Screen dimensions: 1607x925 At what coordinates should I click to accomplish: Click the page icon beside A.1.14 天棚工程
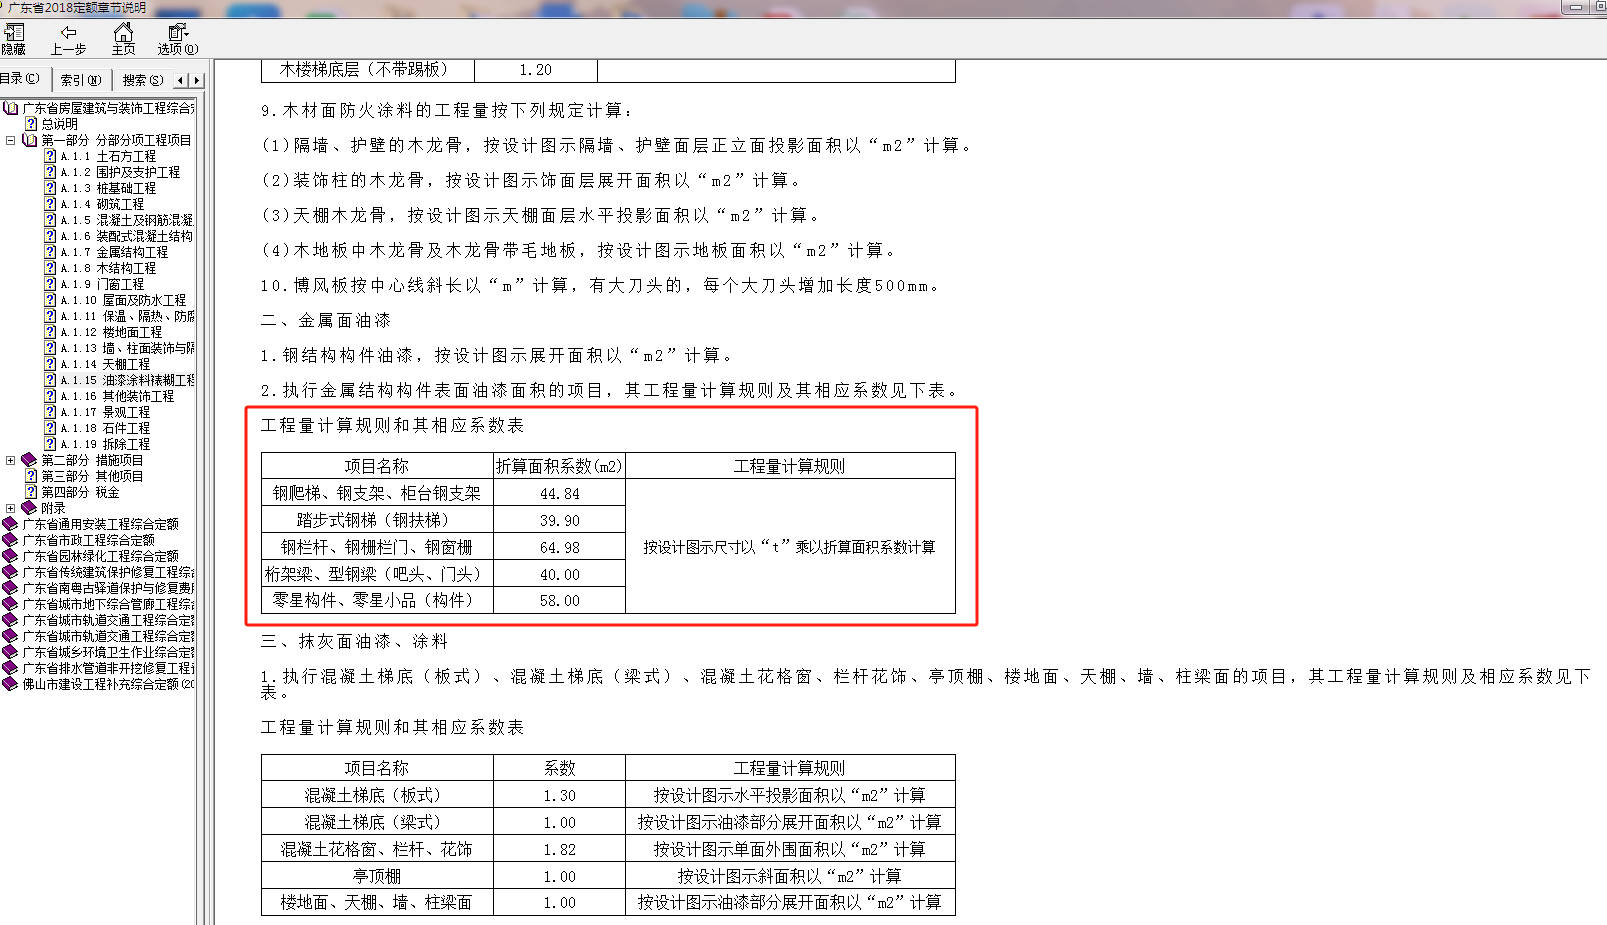point(50,364)
